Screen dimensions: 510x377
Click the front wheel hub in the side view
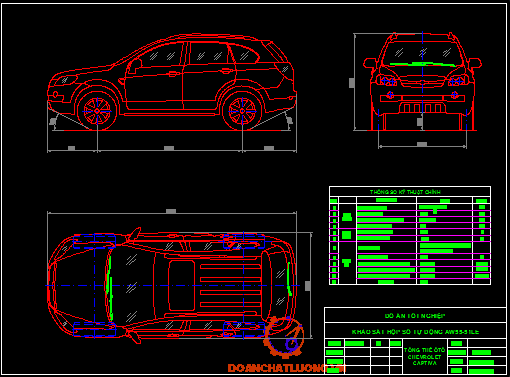pyautogui.click(x=97, y=111)
